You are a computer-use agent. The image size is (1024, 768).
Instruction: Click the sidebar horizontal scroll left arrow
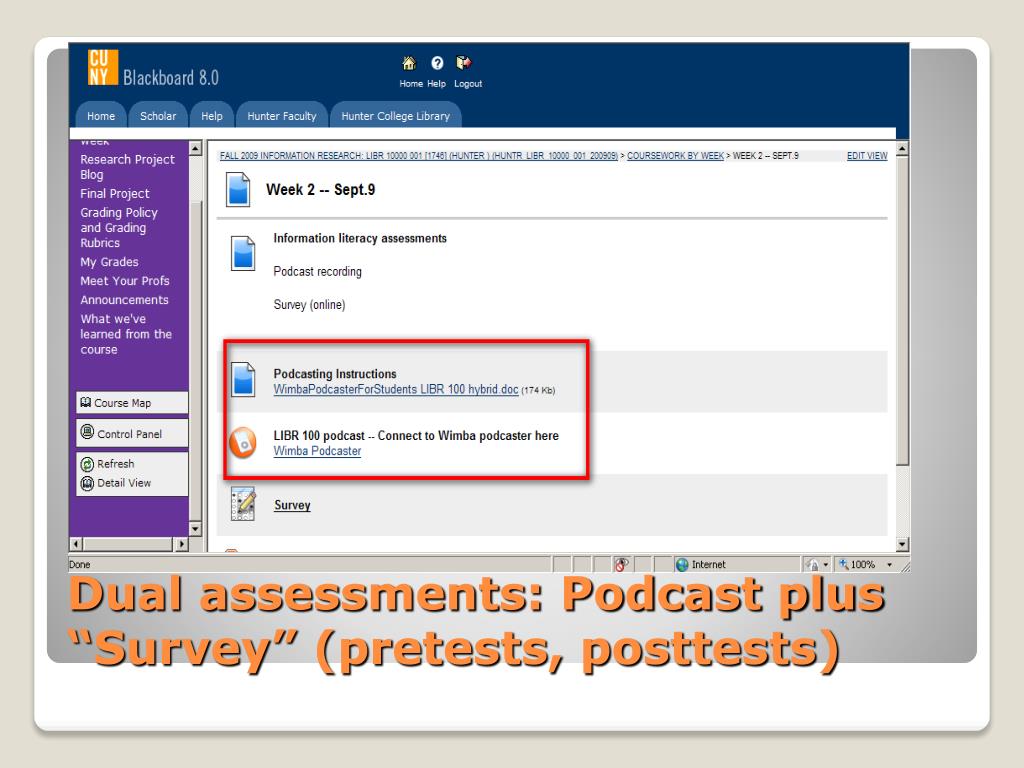[76, 544]
